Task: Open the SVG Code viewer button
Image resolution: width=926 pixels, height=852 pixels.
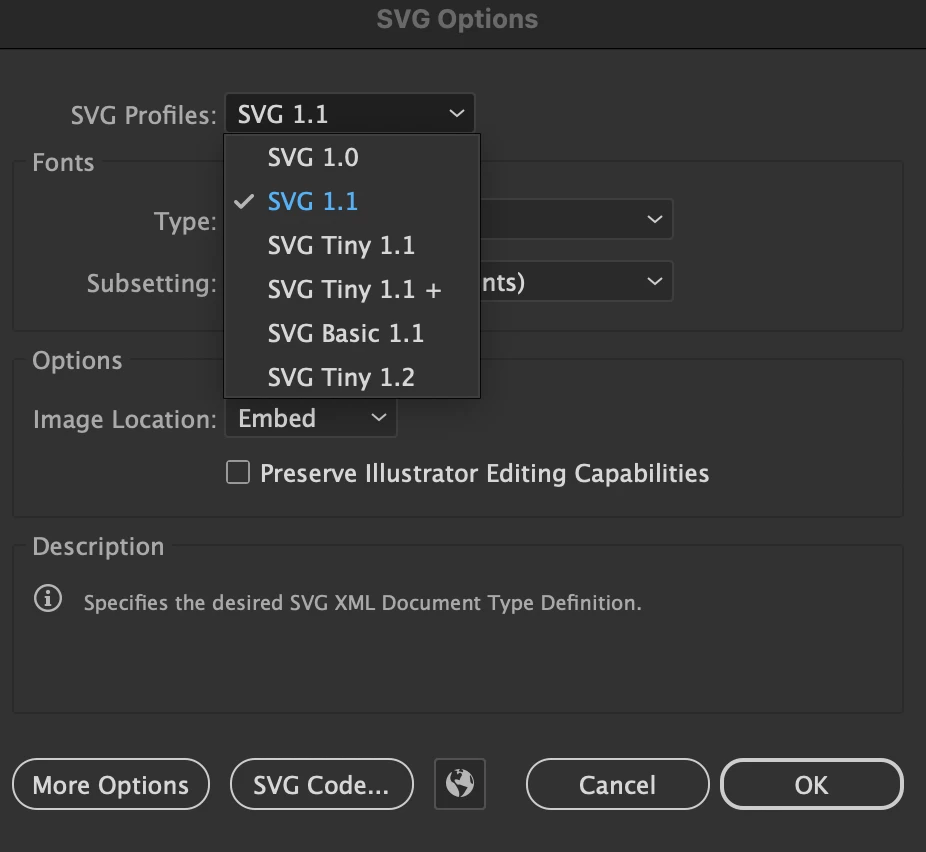Action: (321, 785)
